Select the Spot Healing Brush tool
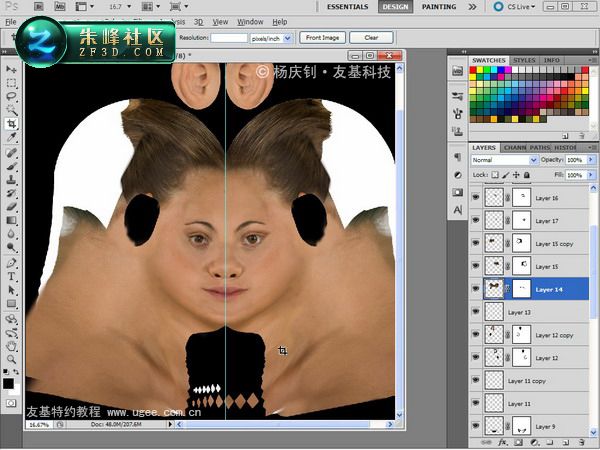 [x=11, y=153]
